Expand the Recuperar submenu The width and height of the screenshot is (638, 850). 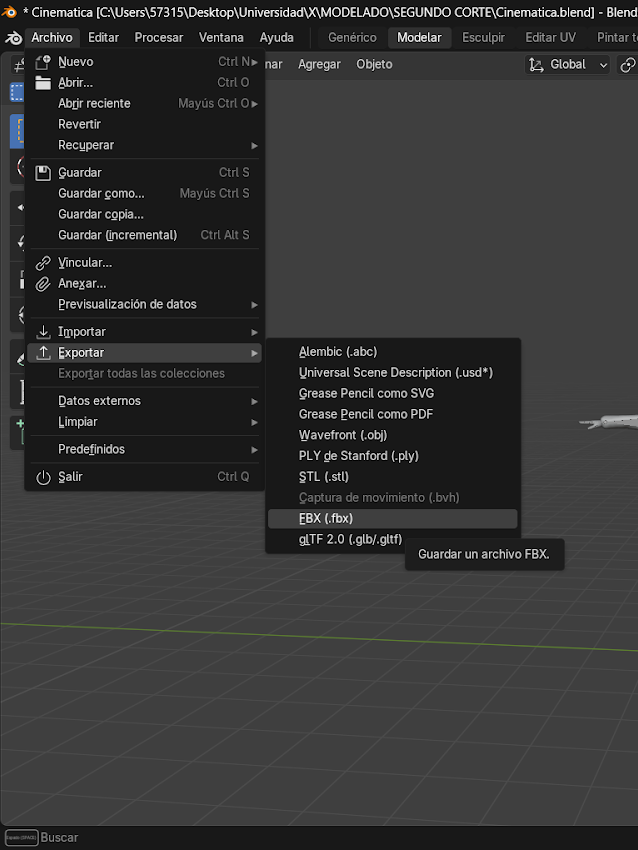[145, 145]
